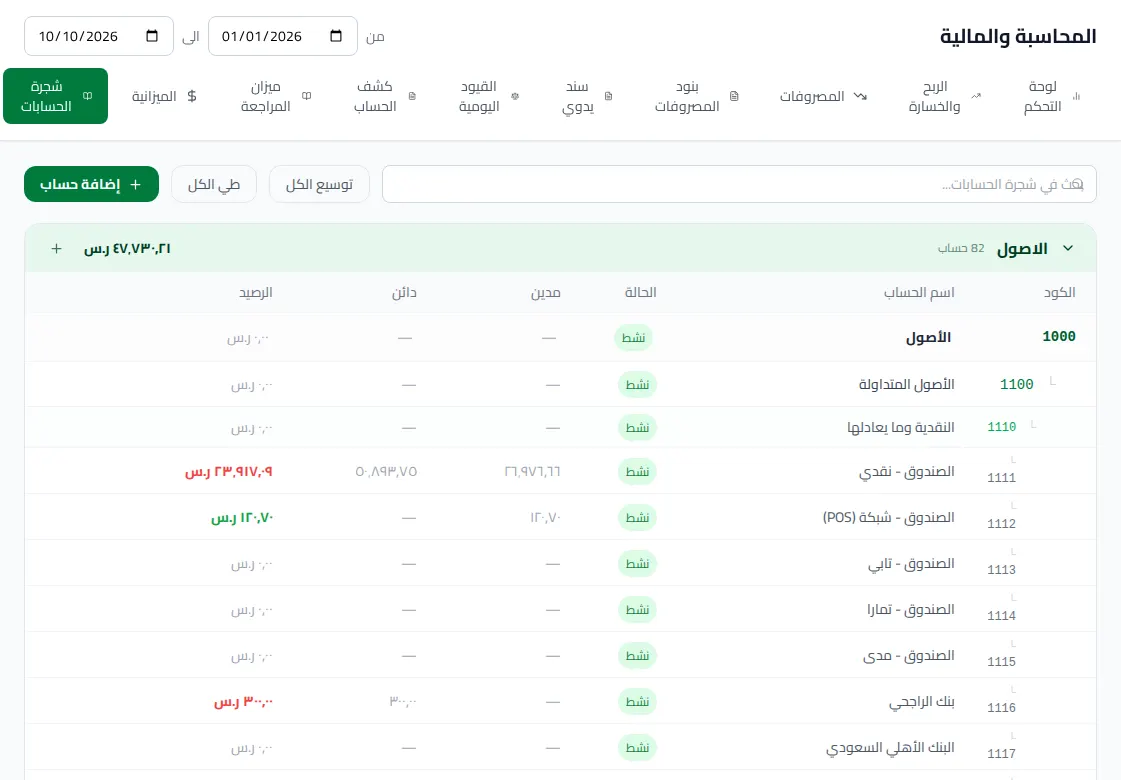Open الميزانية tab

(164, 96)
